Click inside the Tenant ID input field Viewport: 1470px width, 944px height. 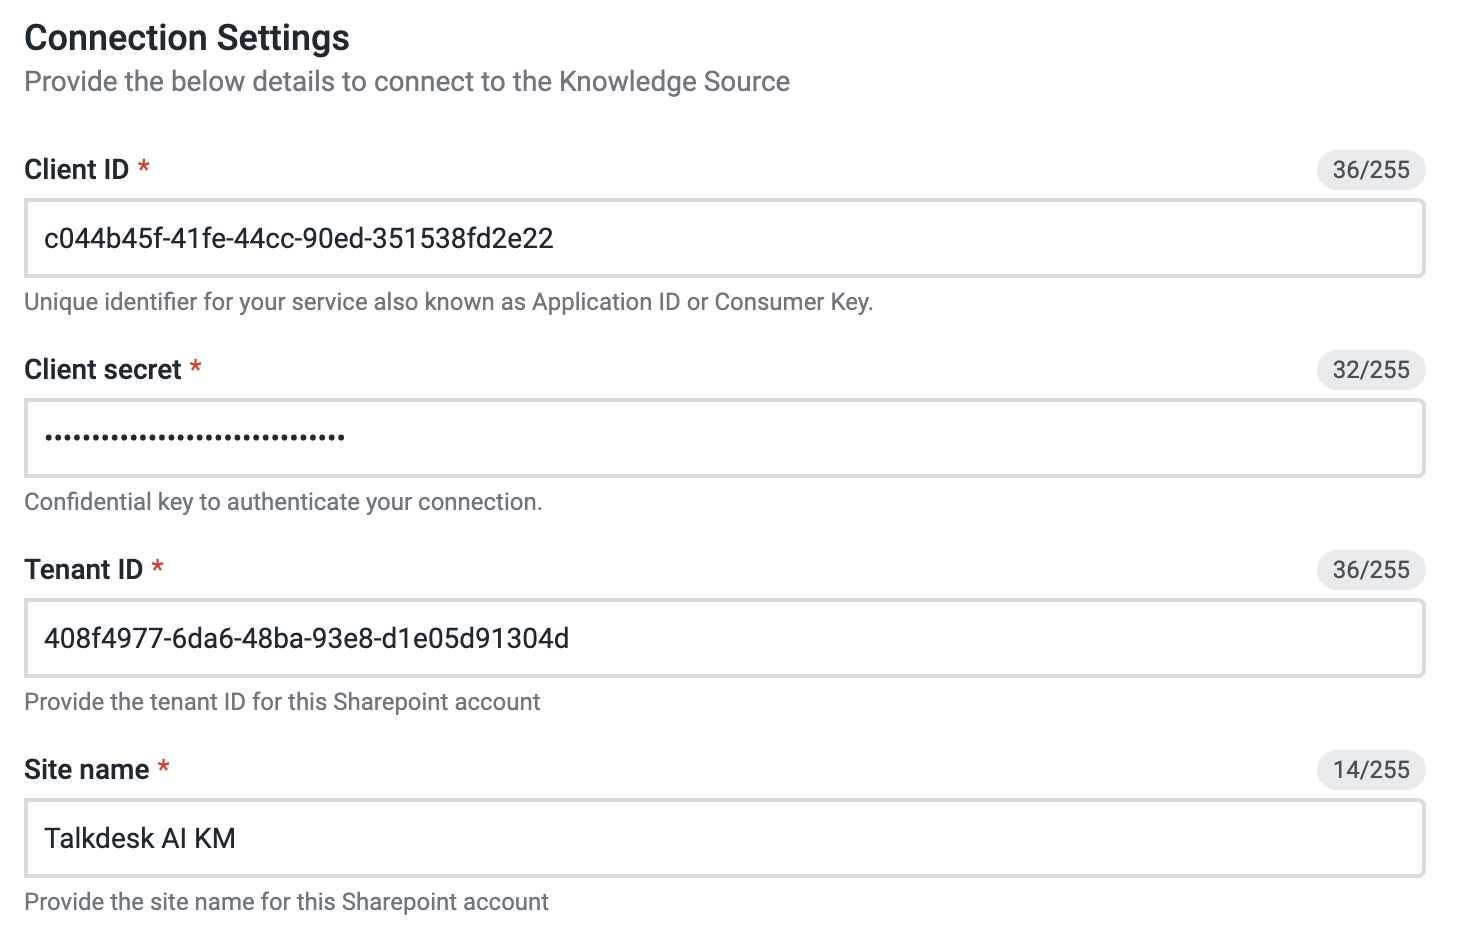tap(700, 638)
